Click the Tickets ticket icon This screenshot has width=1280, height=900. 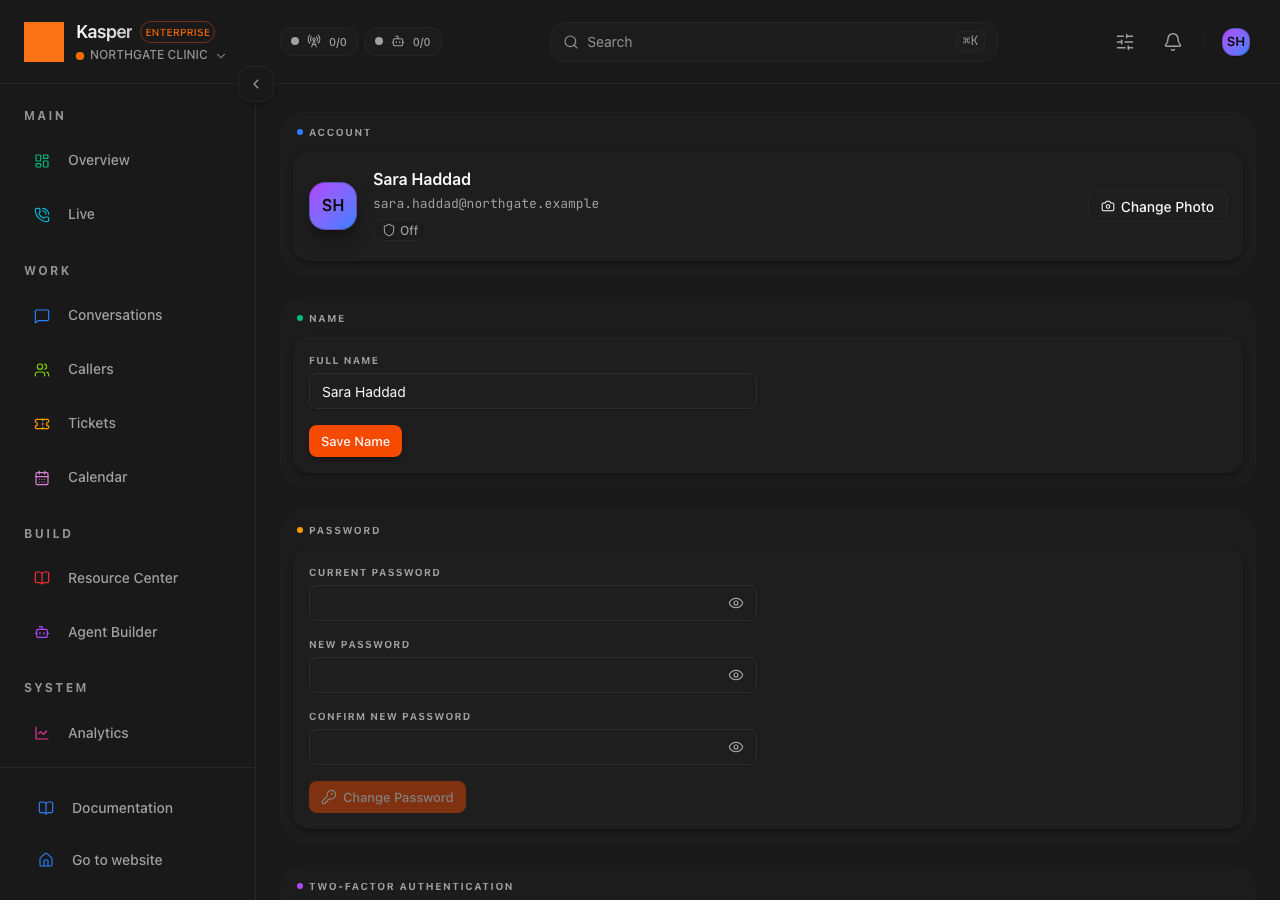(42, 423)
